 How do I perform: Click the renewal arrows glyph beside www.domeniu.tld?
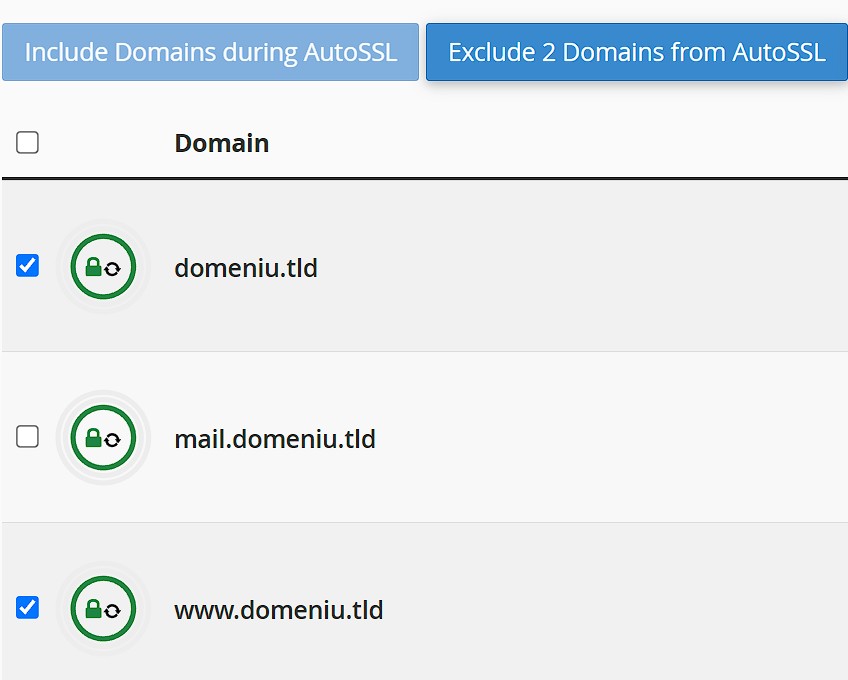pyautogui.click(x=112, y=611)
